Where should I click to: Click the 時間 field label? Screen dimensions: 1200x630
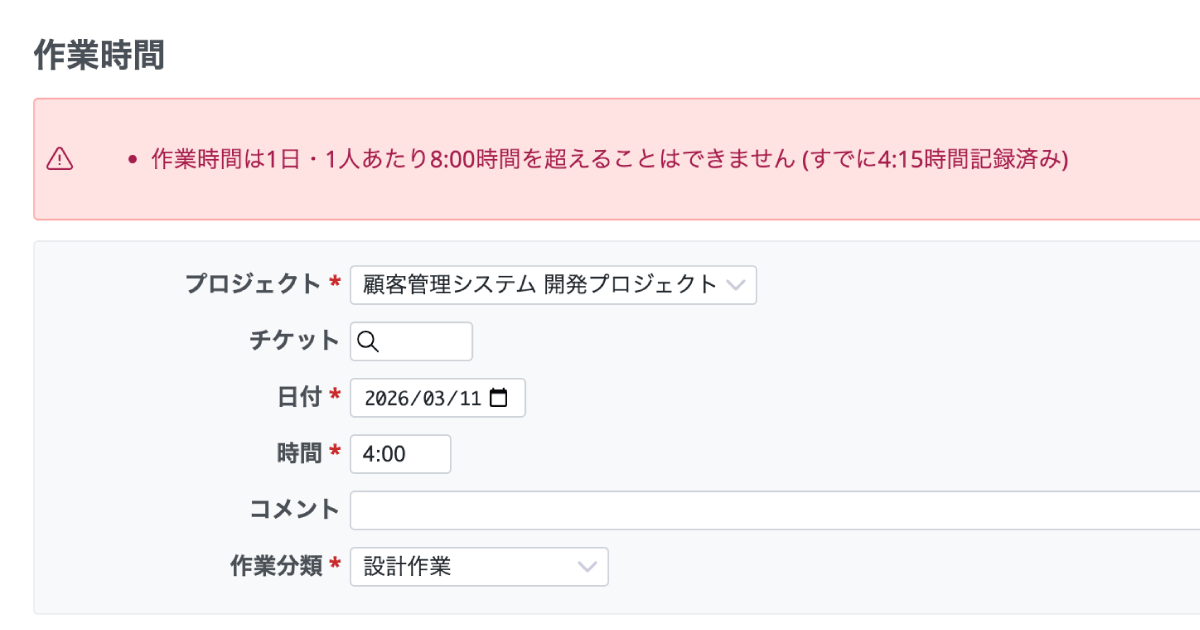pos(299,453)
